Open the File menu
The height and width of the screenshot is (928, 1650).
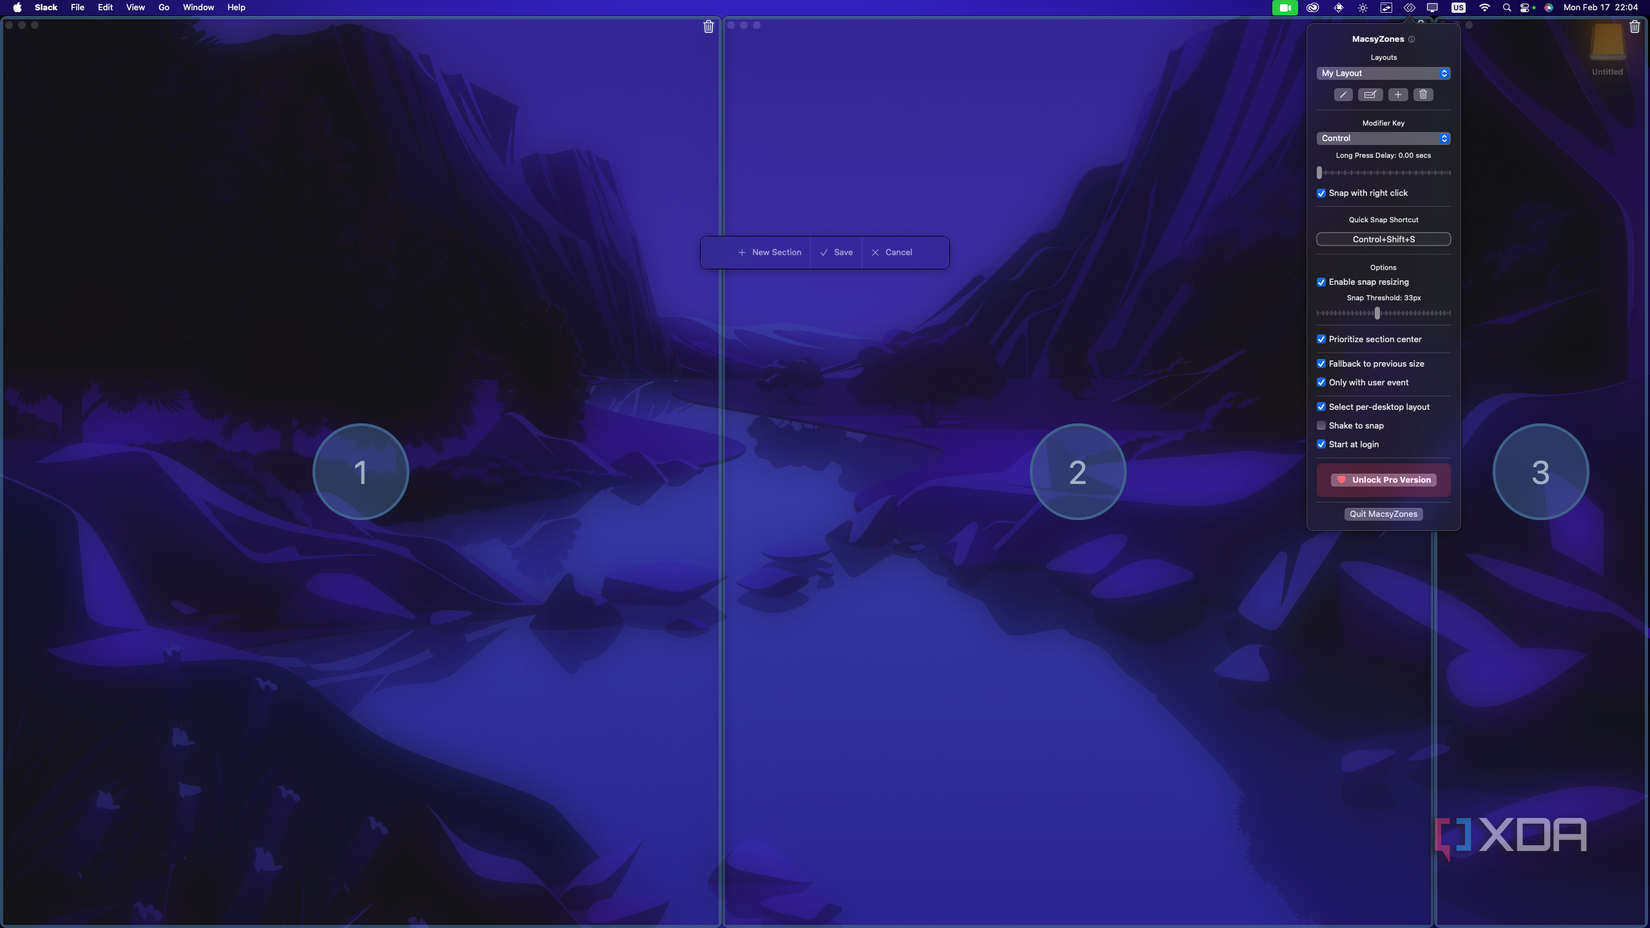point(77,7)
